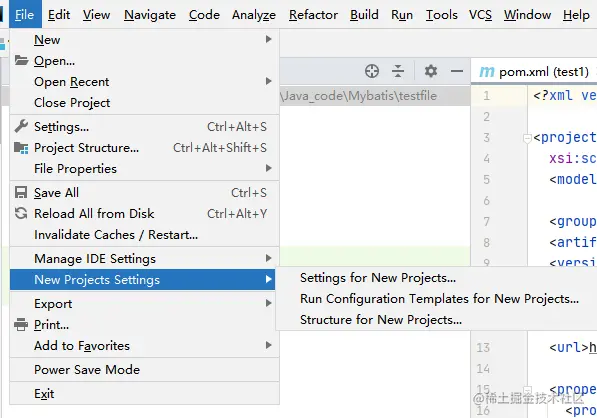Select Save All
Image resolution: width=597 pixels, height=418 pixels.
(144, 193)
